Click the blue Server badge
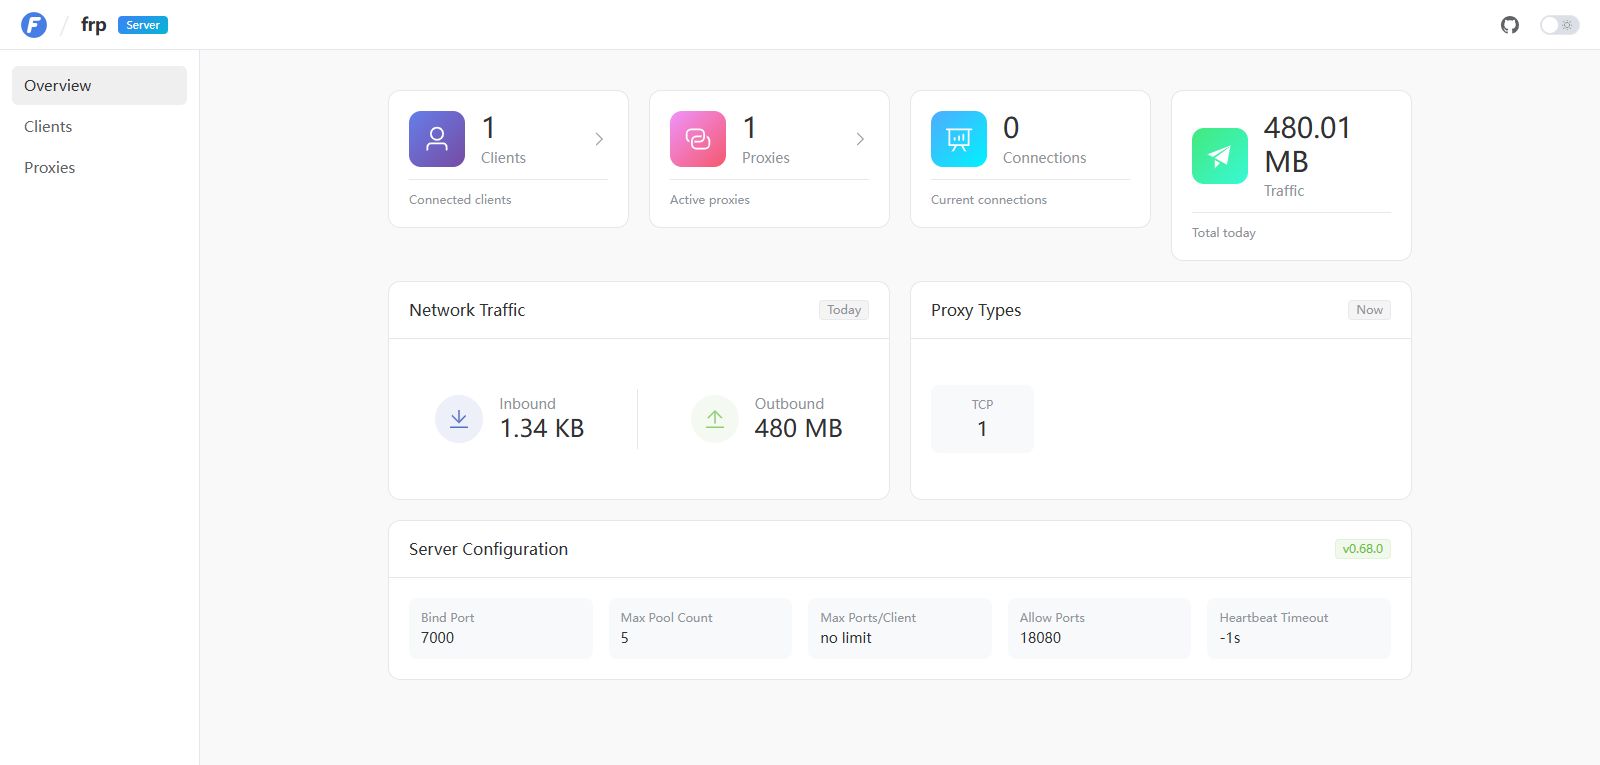 [143, 25]
